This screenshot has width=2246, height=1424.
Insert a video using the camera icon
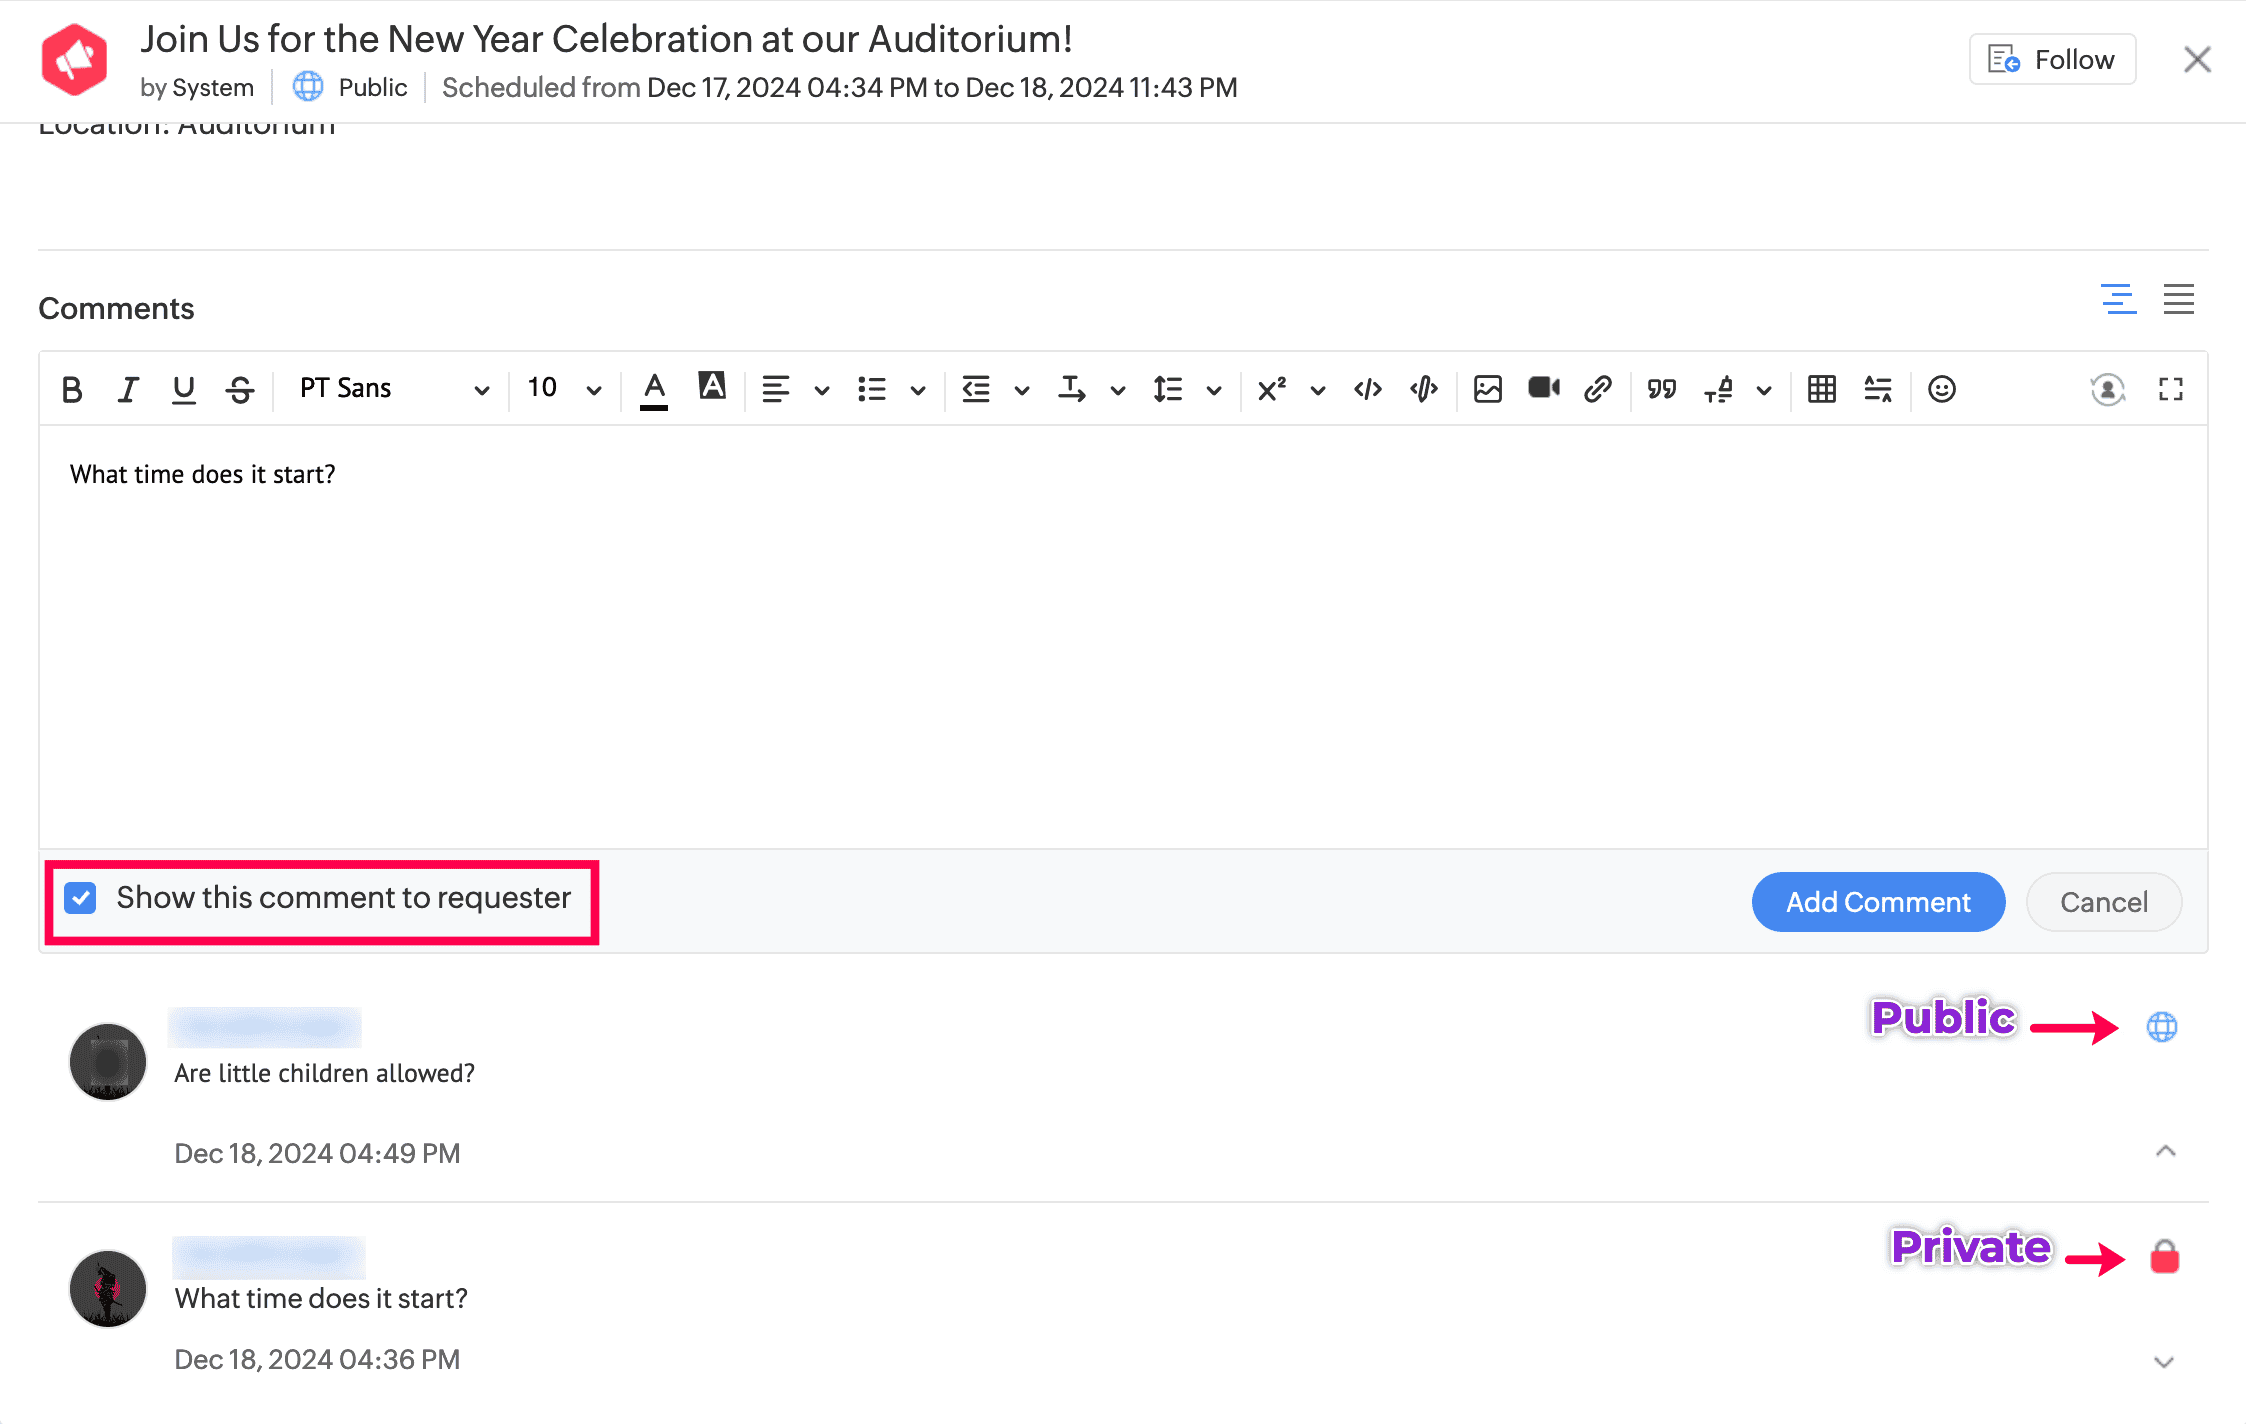click(1543, 389)
